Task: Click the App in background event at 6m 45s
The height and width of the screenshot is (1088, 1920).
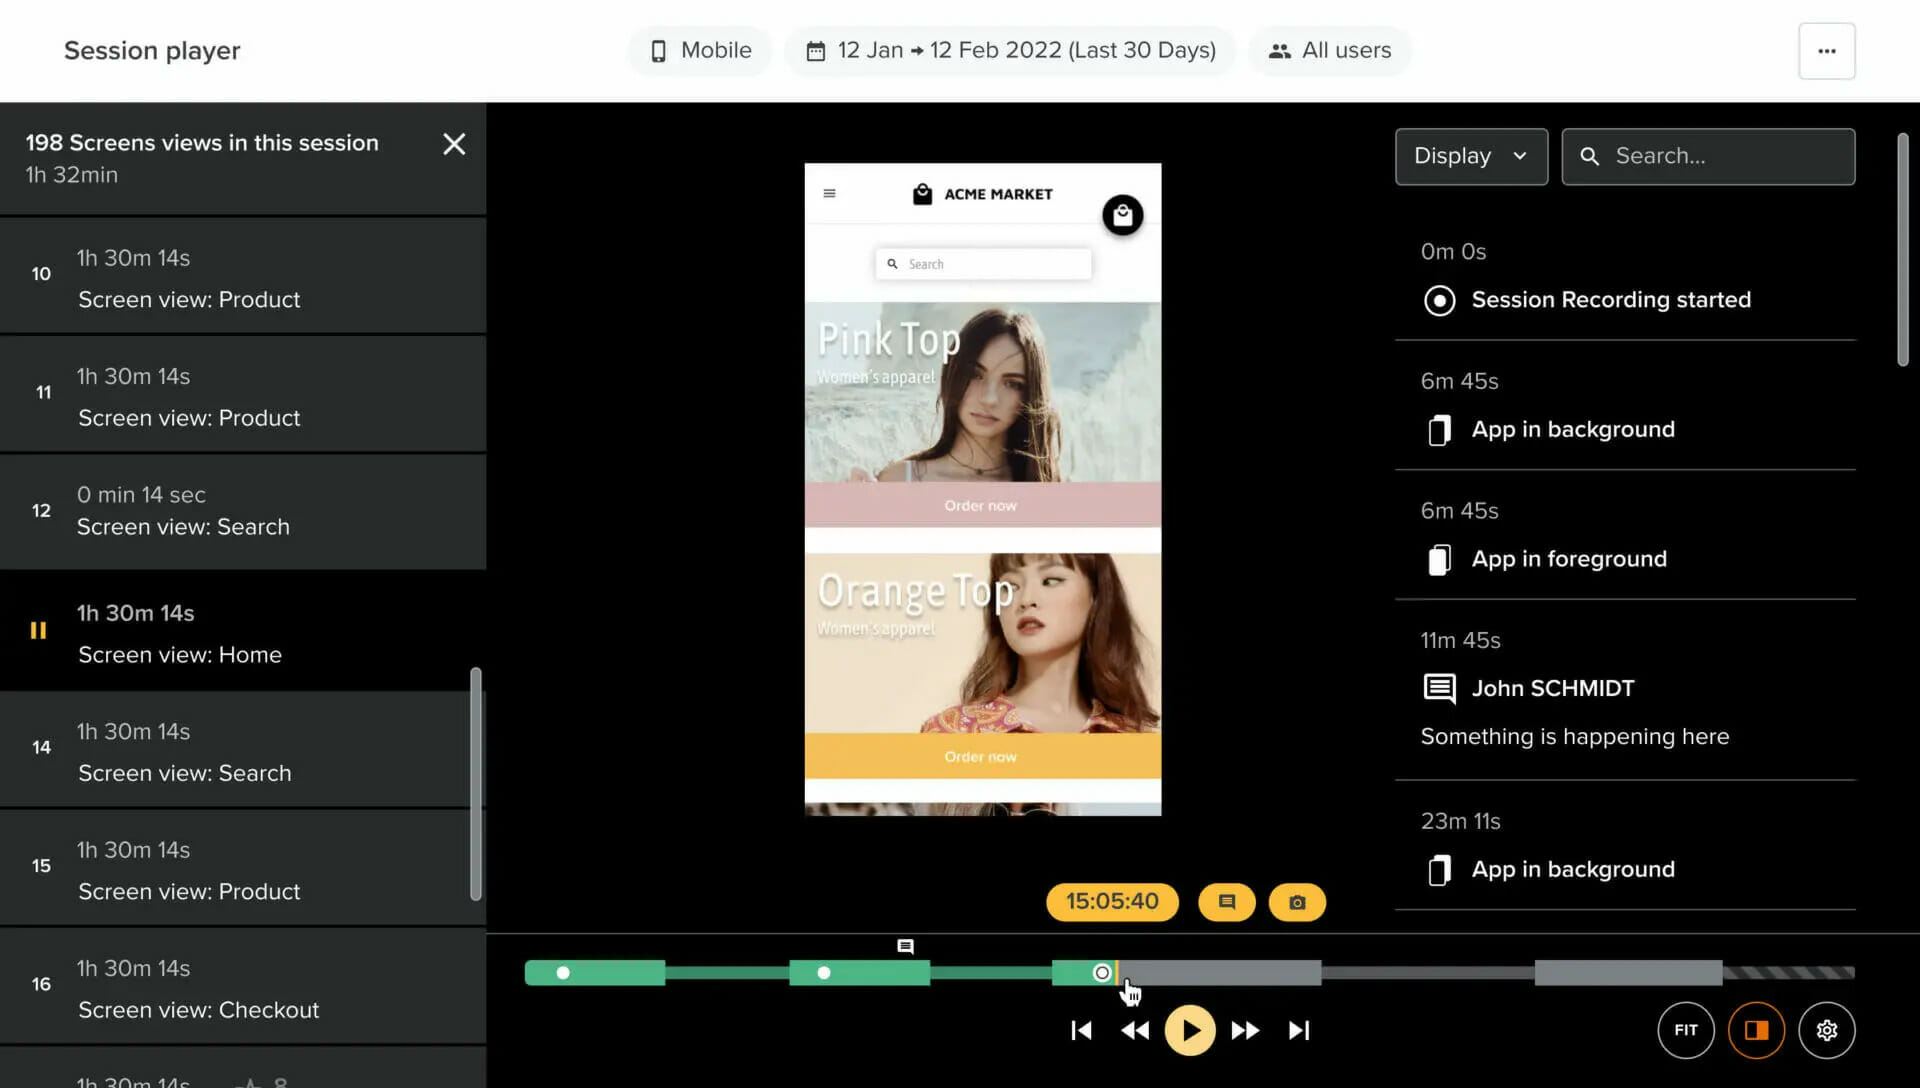Action: pyautogui.click(x=1625, y=406)
